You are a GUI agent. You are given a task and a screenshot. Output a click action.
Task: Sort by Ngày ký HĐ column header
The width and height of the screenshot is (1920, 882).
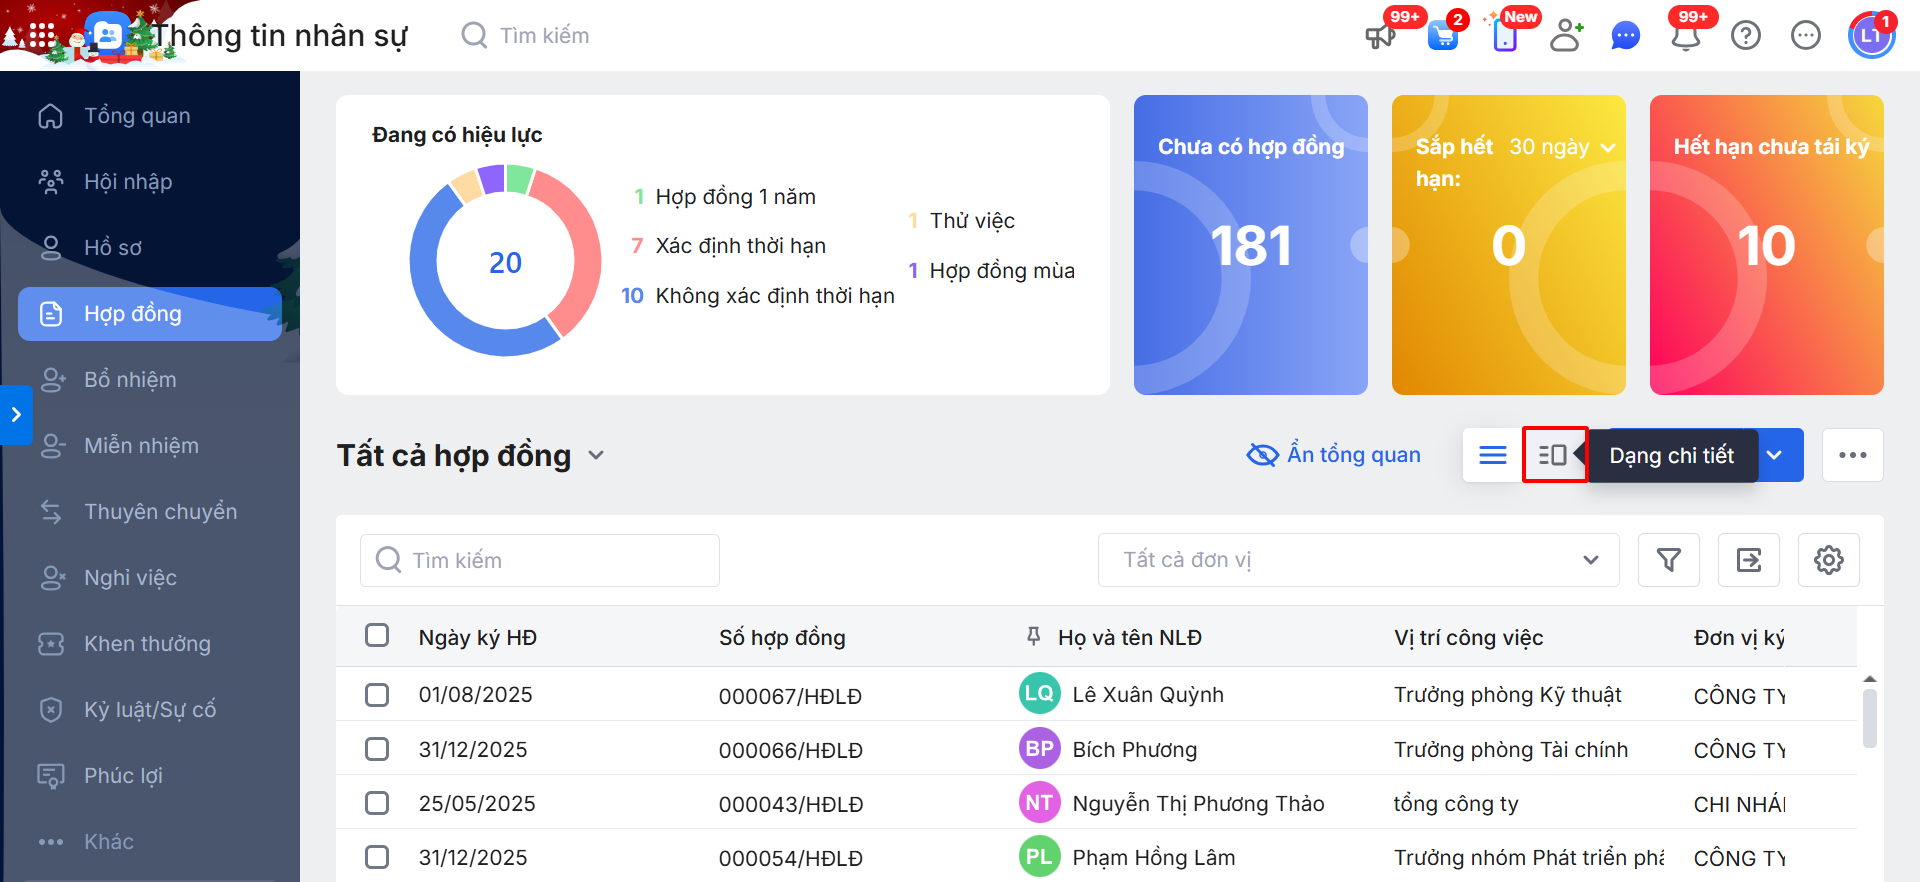(x=478, y=637)
